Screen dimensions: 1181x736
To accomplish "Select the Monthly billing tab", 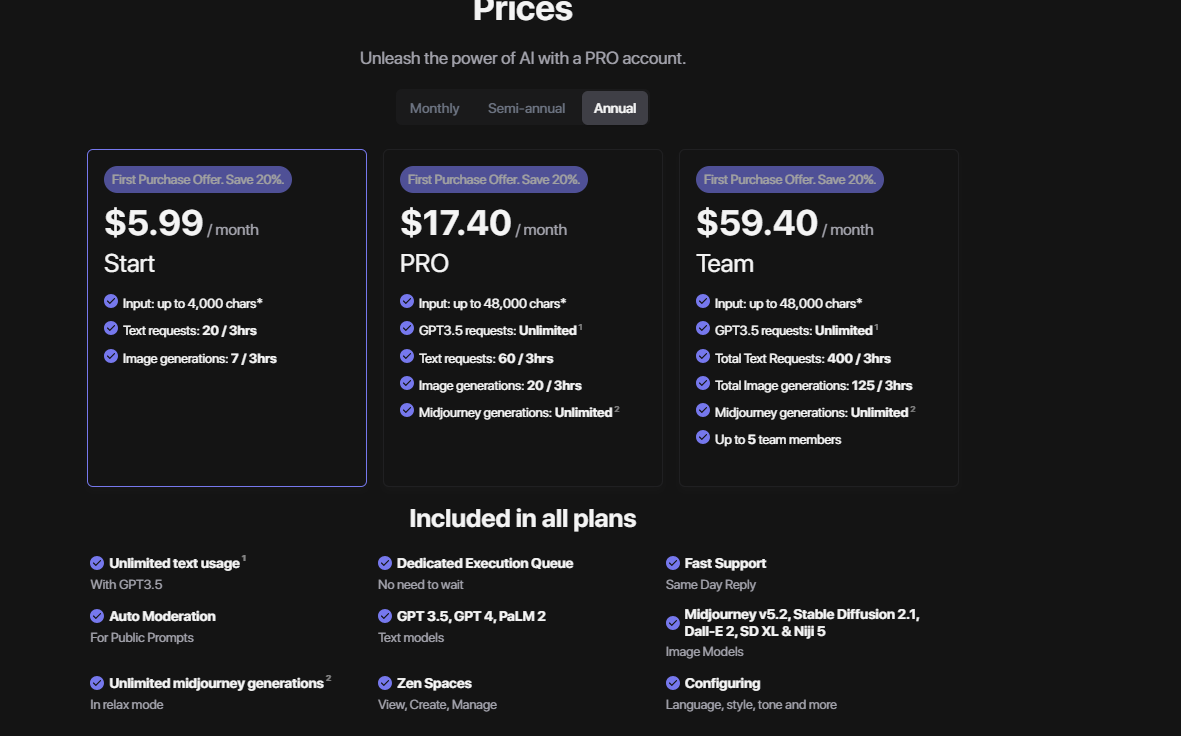I will (434, 108).
